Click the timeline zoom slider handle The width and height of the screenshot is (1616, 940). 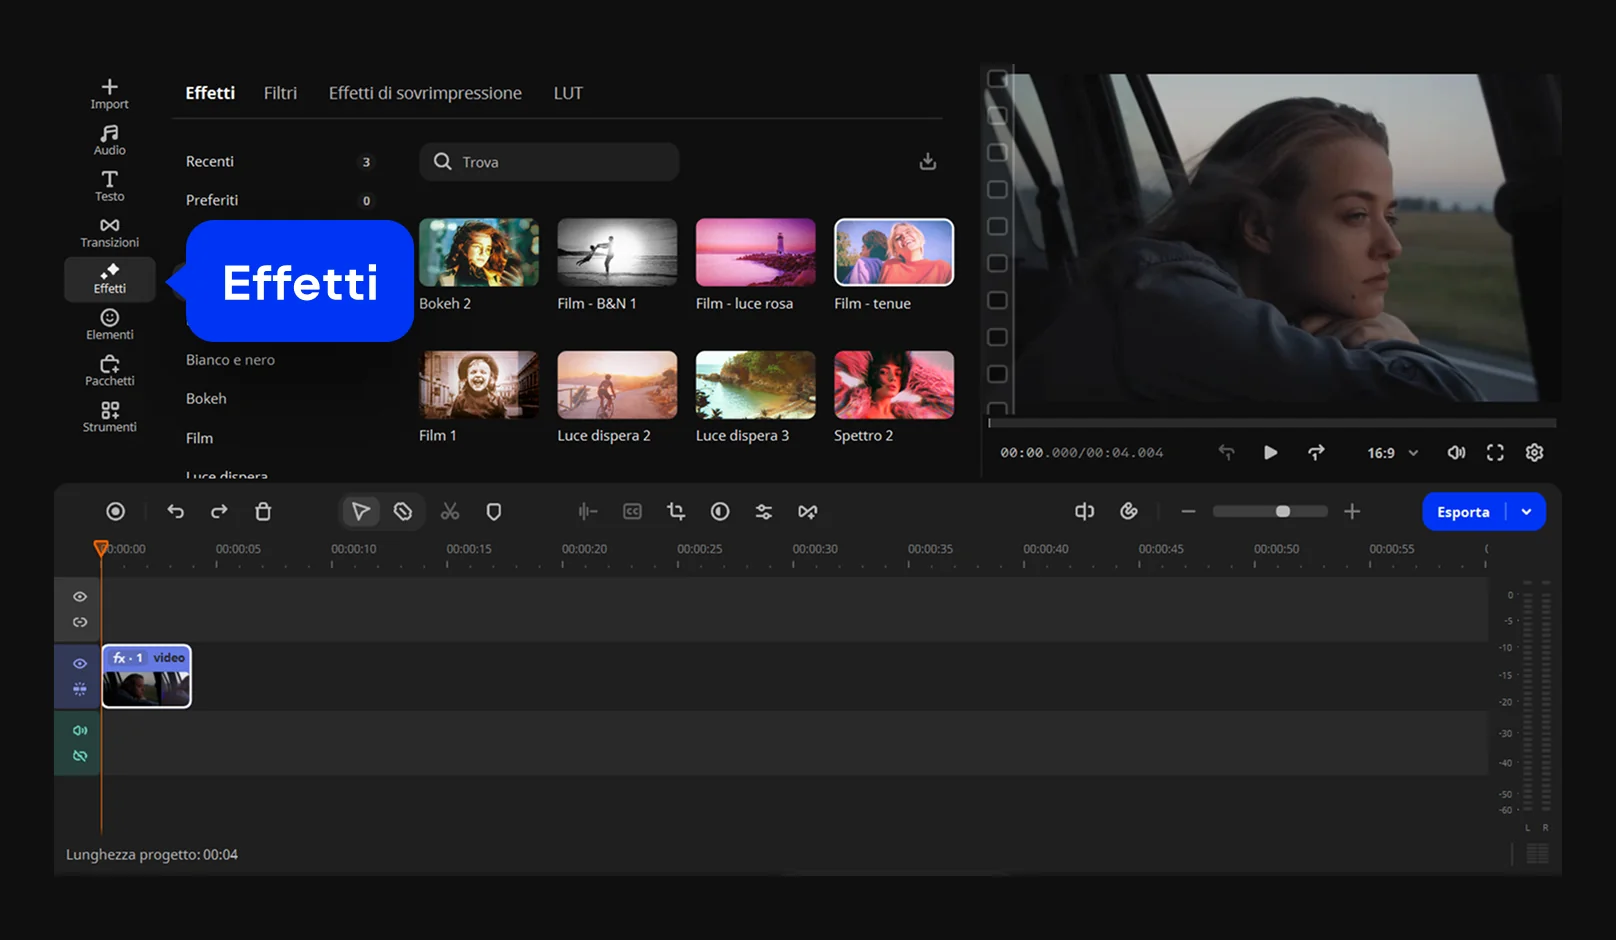point(1282,511)
